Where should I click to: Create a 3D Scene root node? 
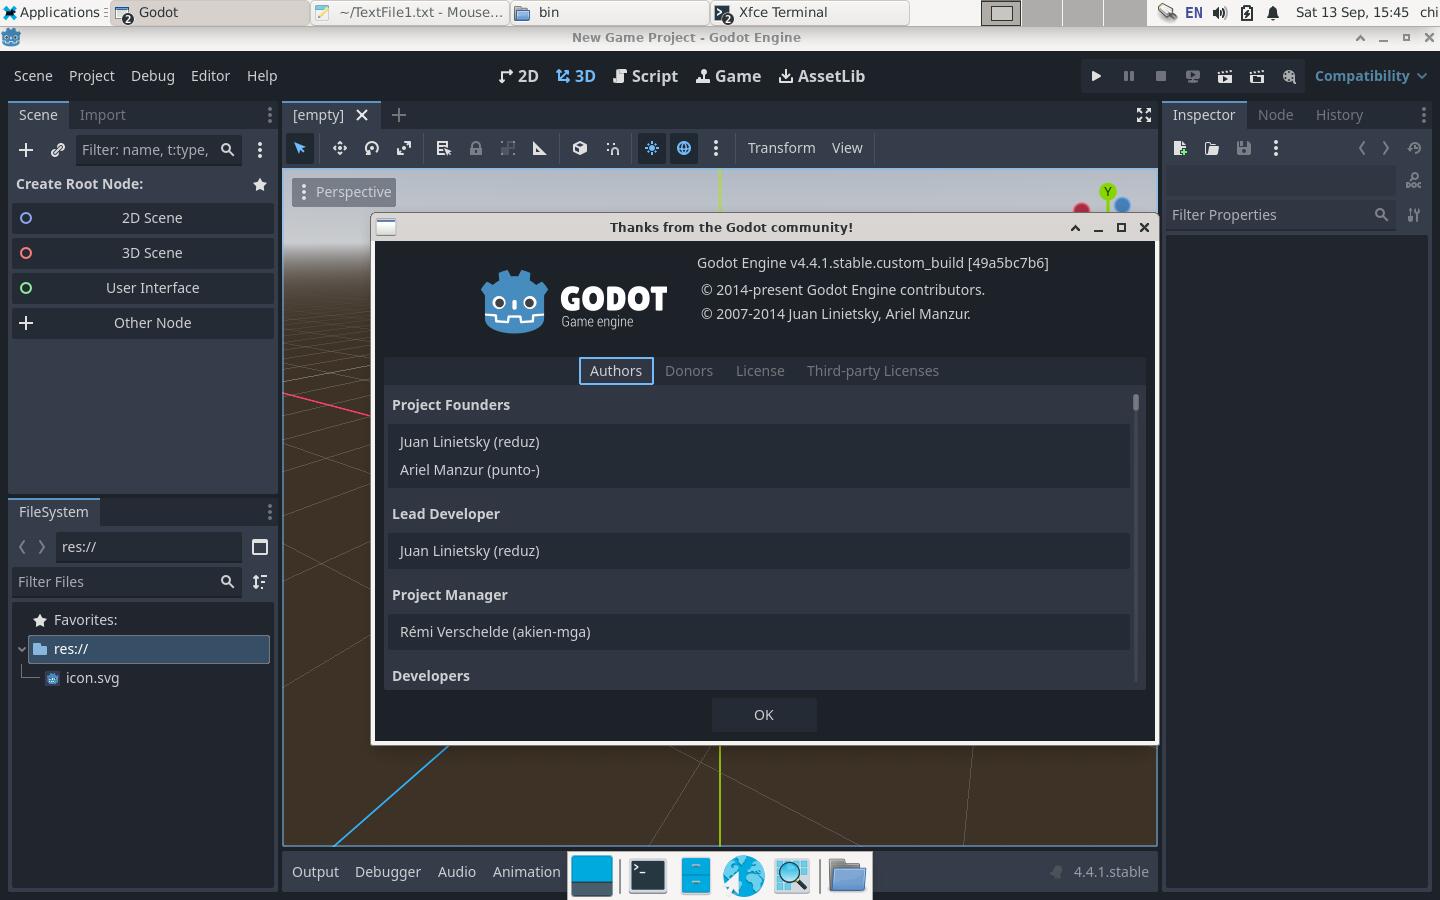coord(143,253)
